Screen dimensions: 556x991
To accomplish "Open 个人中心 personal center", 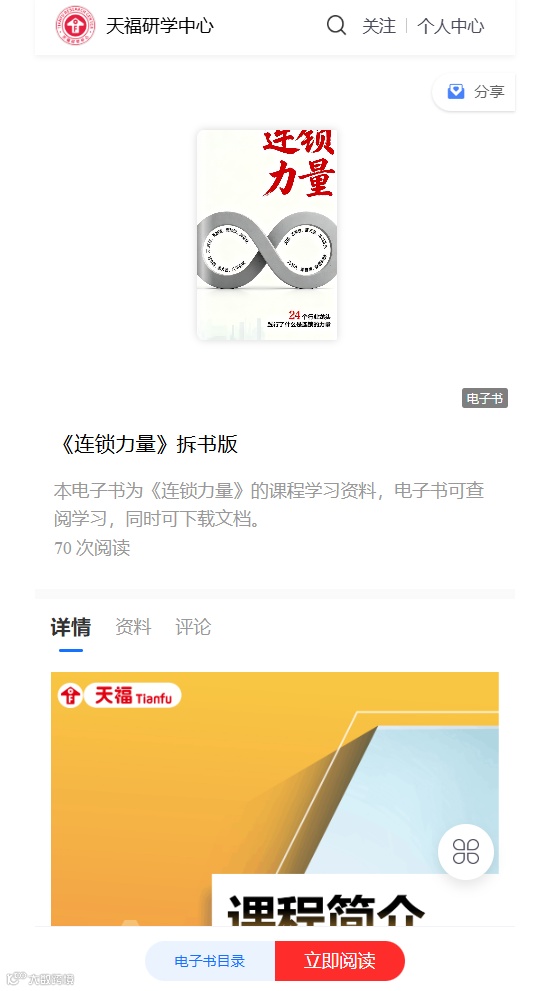I will pyautogui.click(x=450, y=26).
